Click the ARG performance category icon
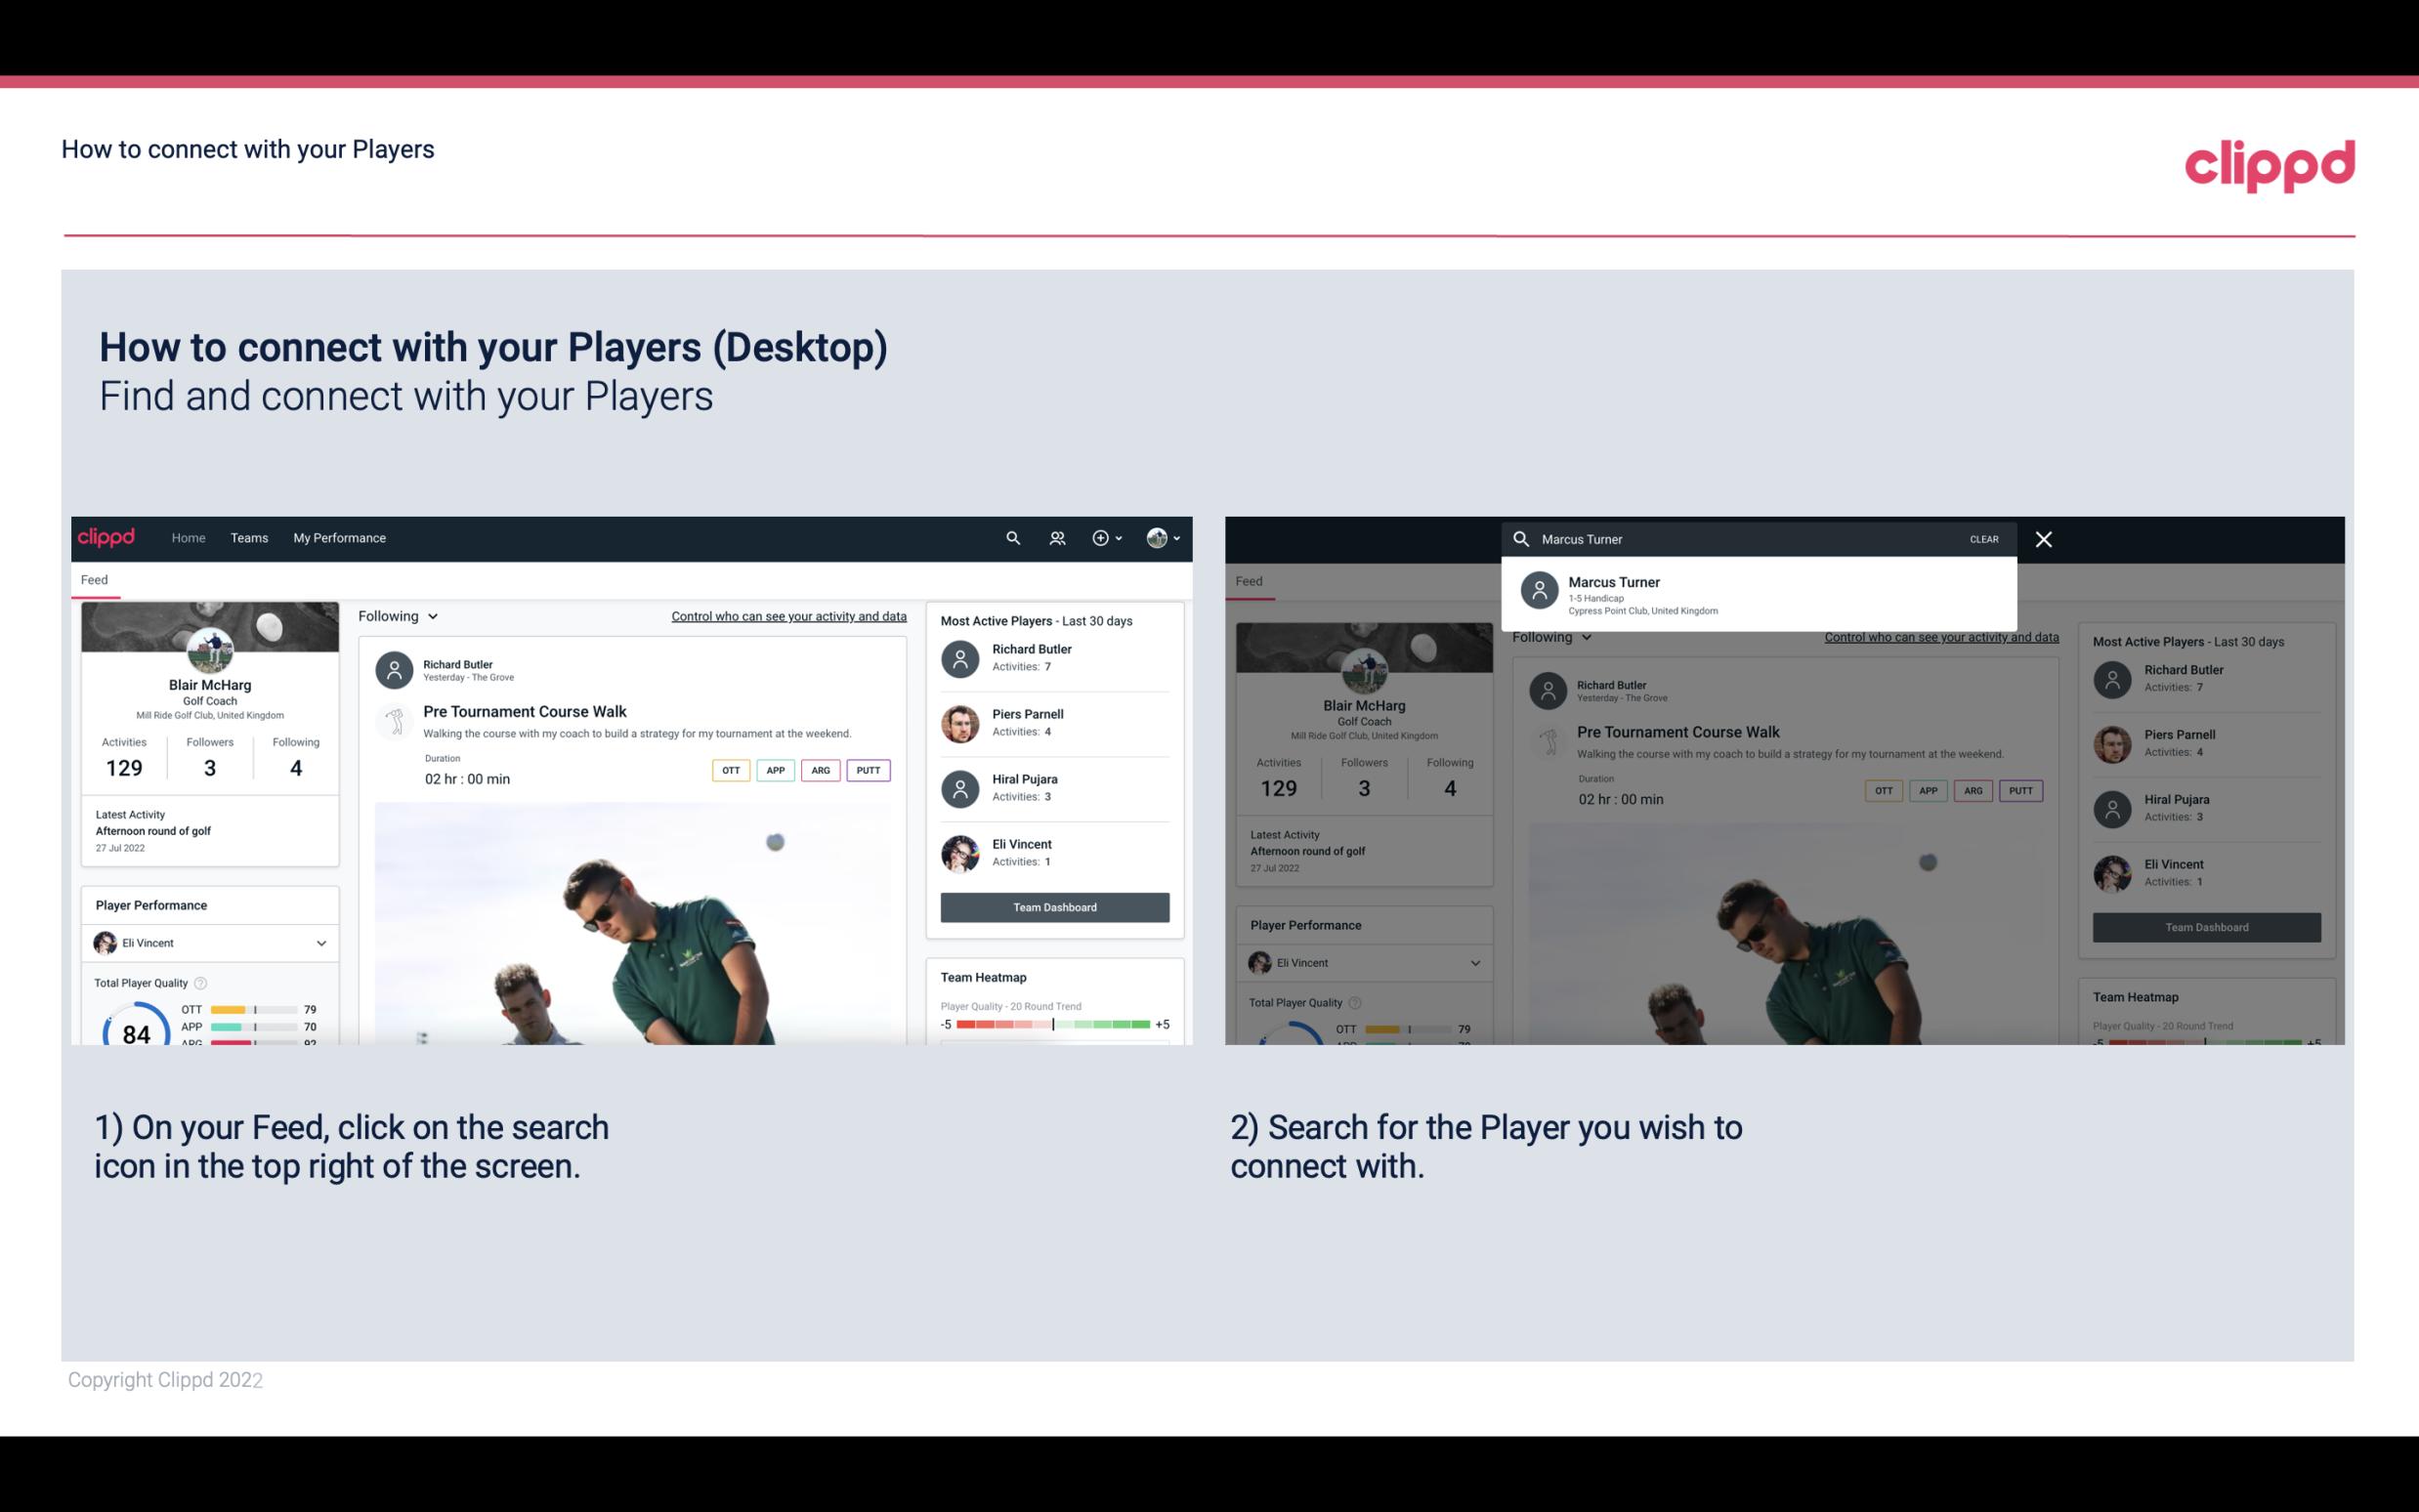The width and height of the screenshot is (2419, 1512). pos(819,770)
